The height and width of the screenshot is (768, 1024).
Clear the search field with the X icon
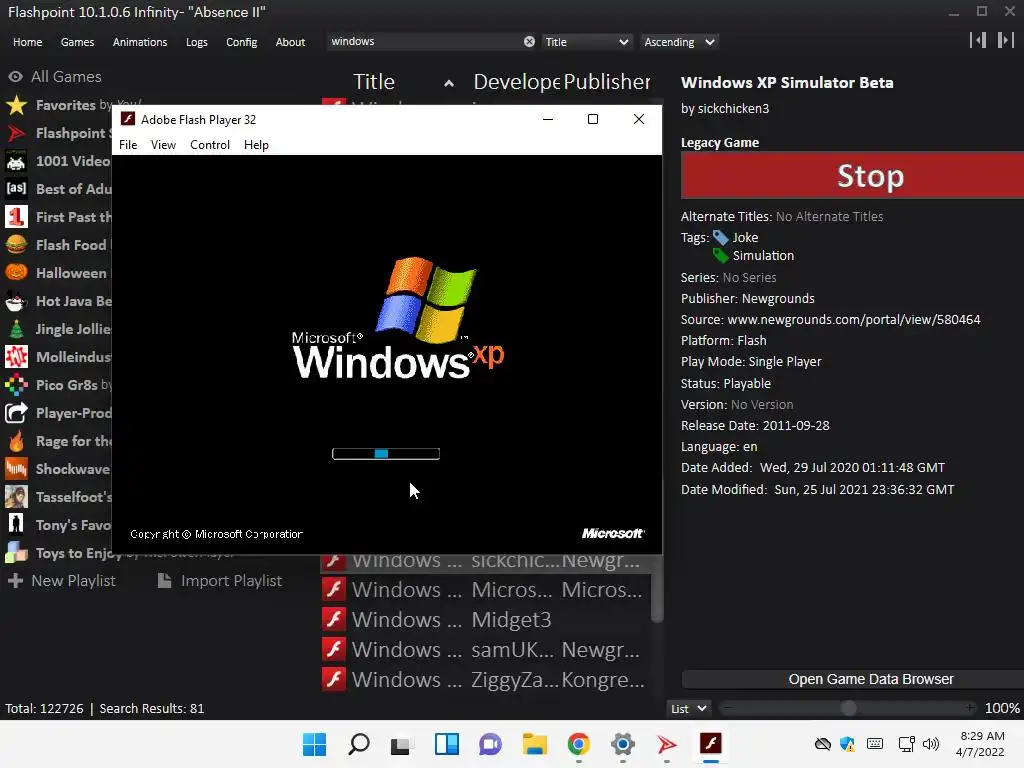pyautogui.click(x=529, y=41)
